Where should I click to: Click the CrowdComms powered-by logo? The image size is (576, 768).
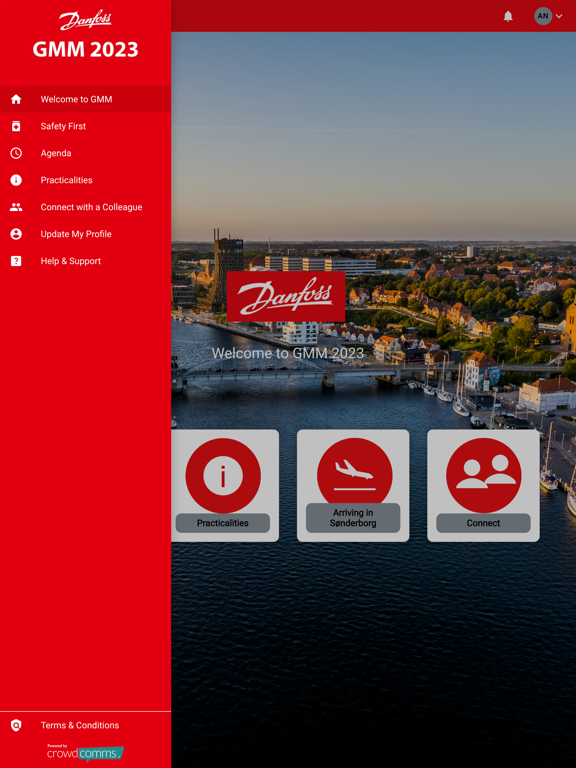tap(85, 753)
